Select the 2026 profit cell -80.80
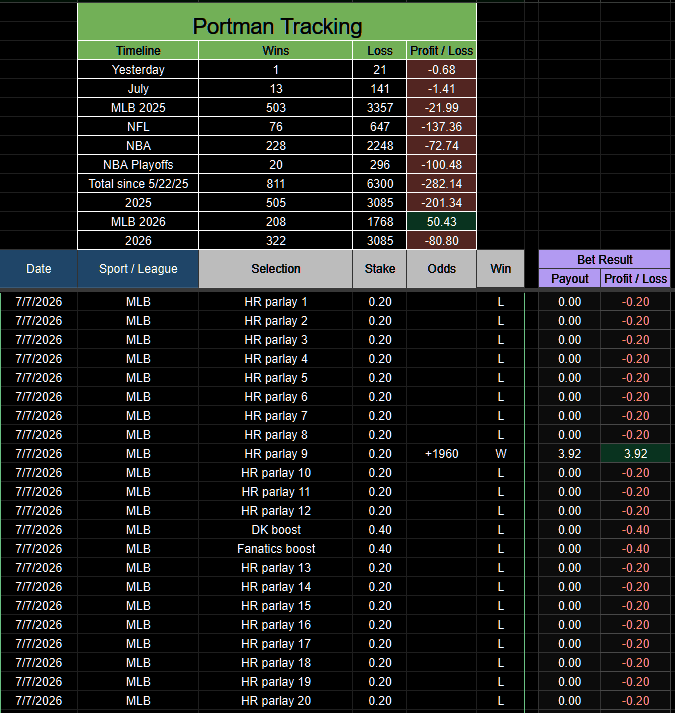Image resolution: width=675 pixels, height=713 pixels. pos(442,241)
